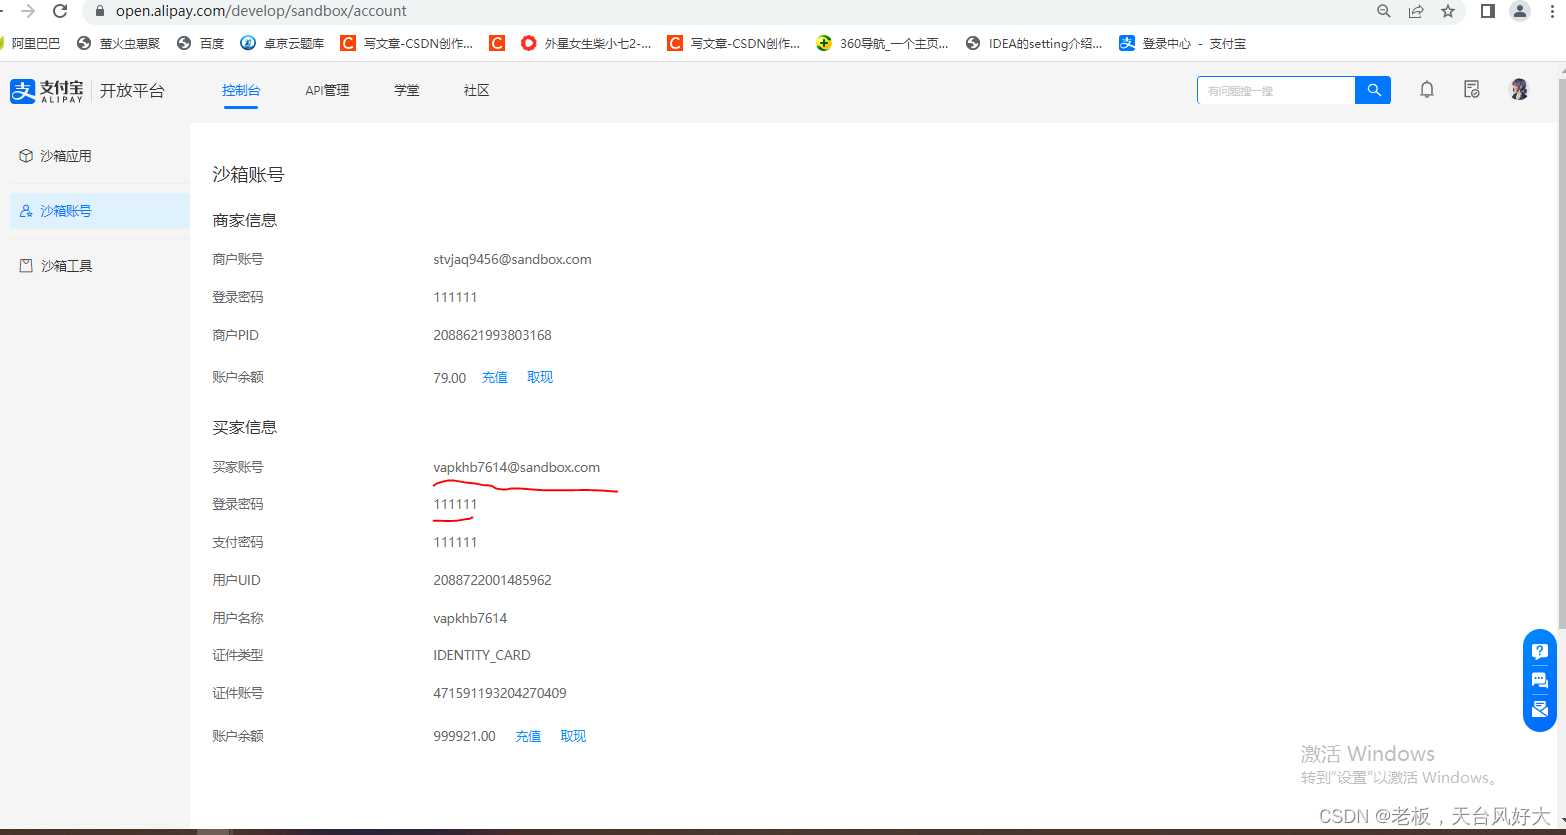Open the chat message floating icon
Viewport: 1566px width, 835px height.
tap(1540, 680)
